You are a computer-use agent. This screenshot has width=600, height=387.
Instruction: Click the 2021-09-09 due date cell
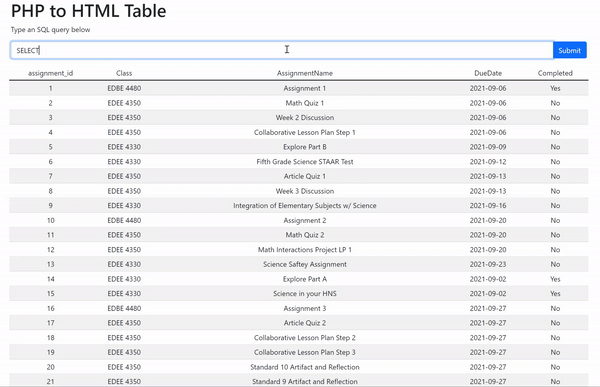point(488,147)
